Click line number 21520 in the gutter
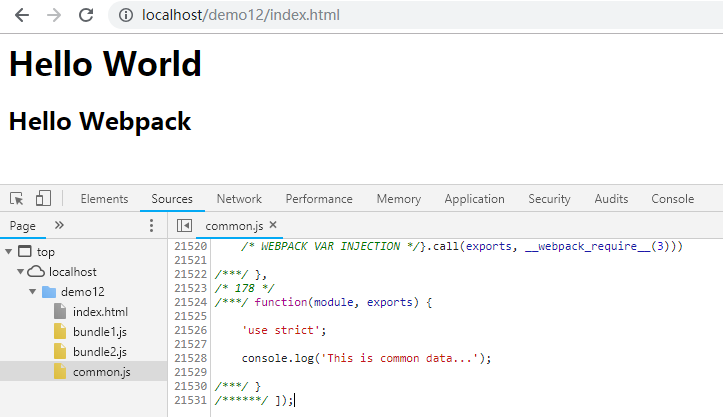The image size is (723, 417). [x=190, y=246]
